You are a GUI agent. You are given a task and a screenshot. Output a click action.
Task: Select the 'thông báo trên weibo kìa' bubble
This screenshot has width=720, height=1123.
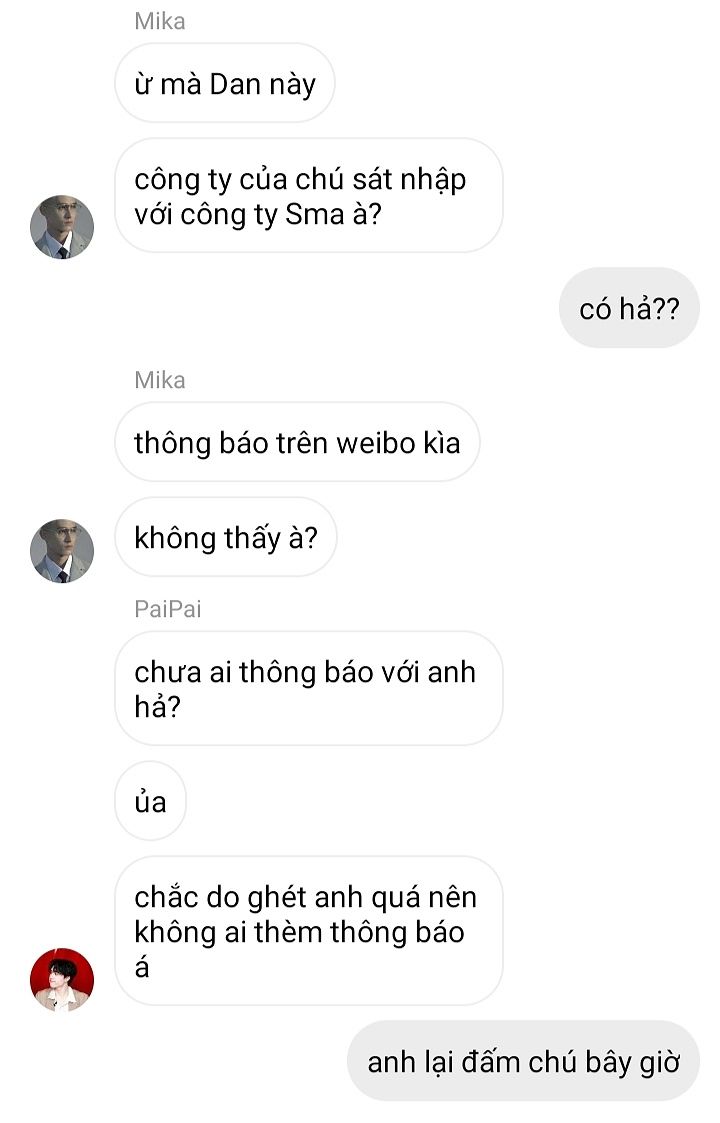coord(297,442)
